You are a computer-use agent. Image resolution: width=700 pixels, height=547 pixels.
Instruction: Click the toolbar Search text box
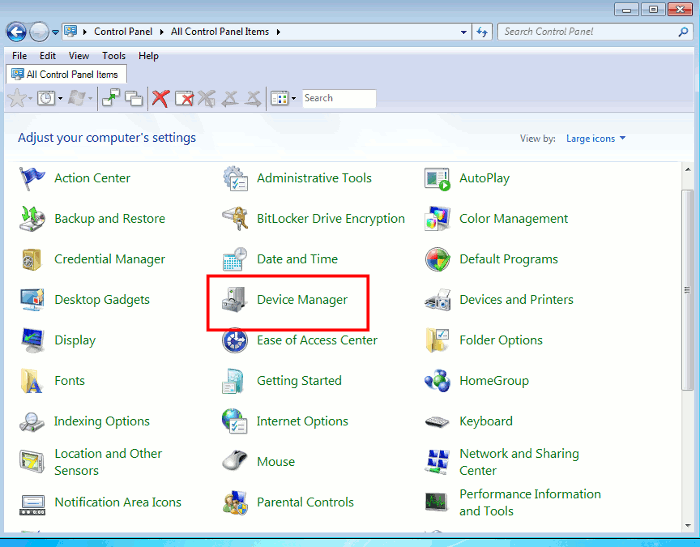click(339, 98)
